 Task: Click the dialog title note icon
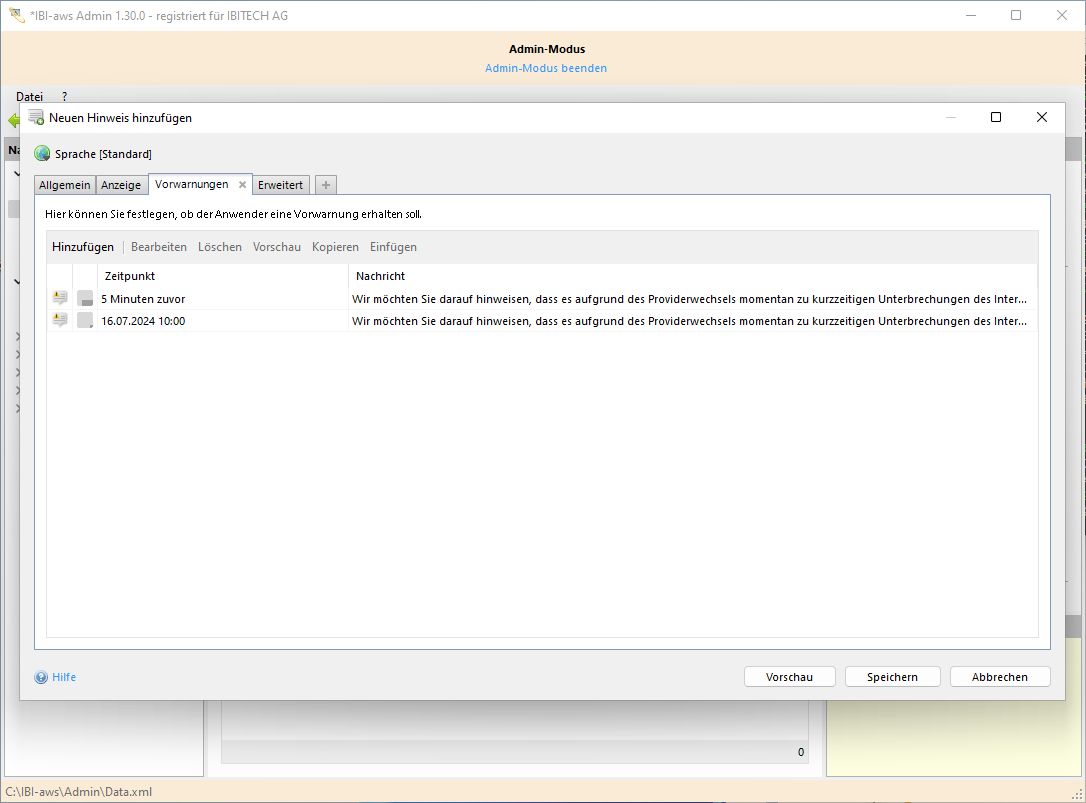click(36, 117)
